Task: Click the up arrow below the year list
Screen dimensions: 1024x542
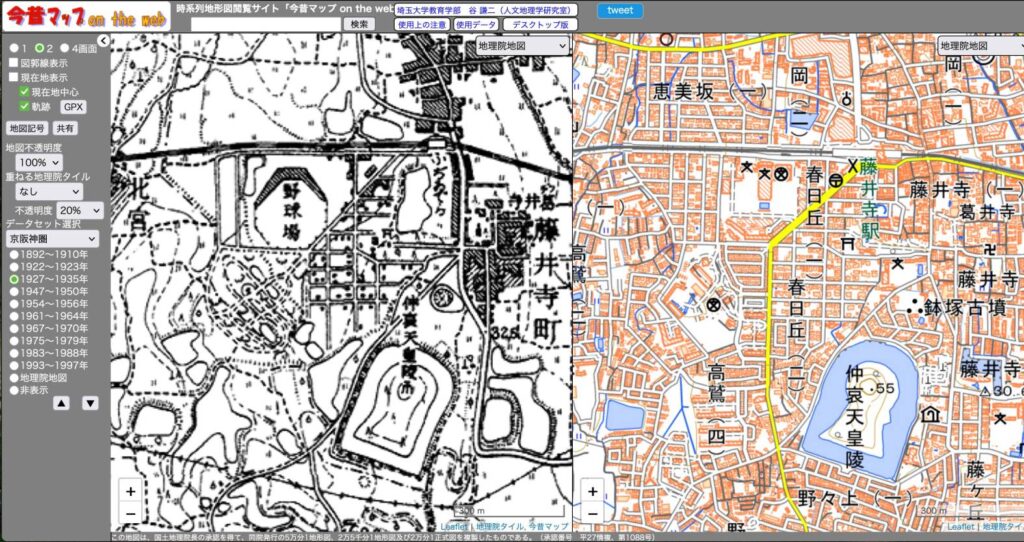Action: pos(61,403)
